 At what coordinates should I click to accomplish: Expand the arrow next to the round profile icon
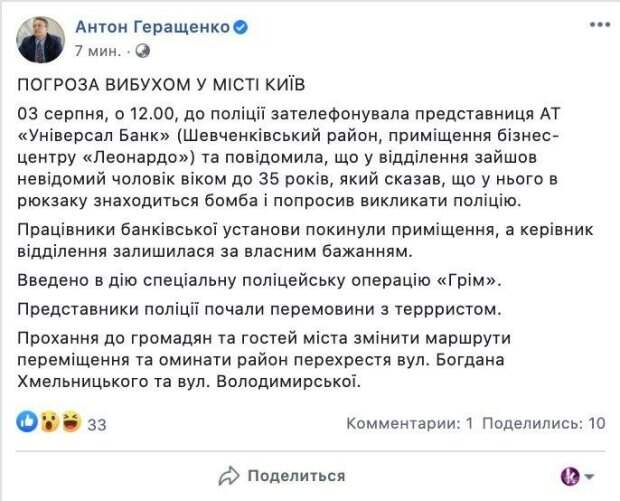(x=591, y=477)
